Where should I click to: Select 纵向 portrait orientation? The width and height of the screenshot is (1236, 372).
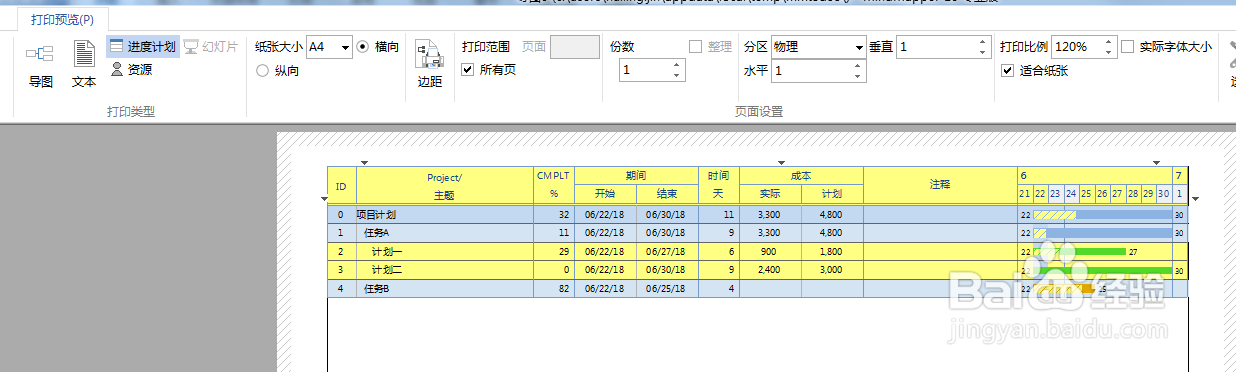278,71
